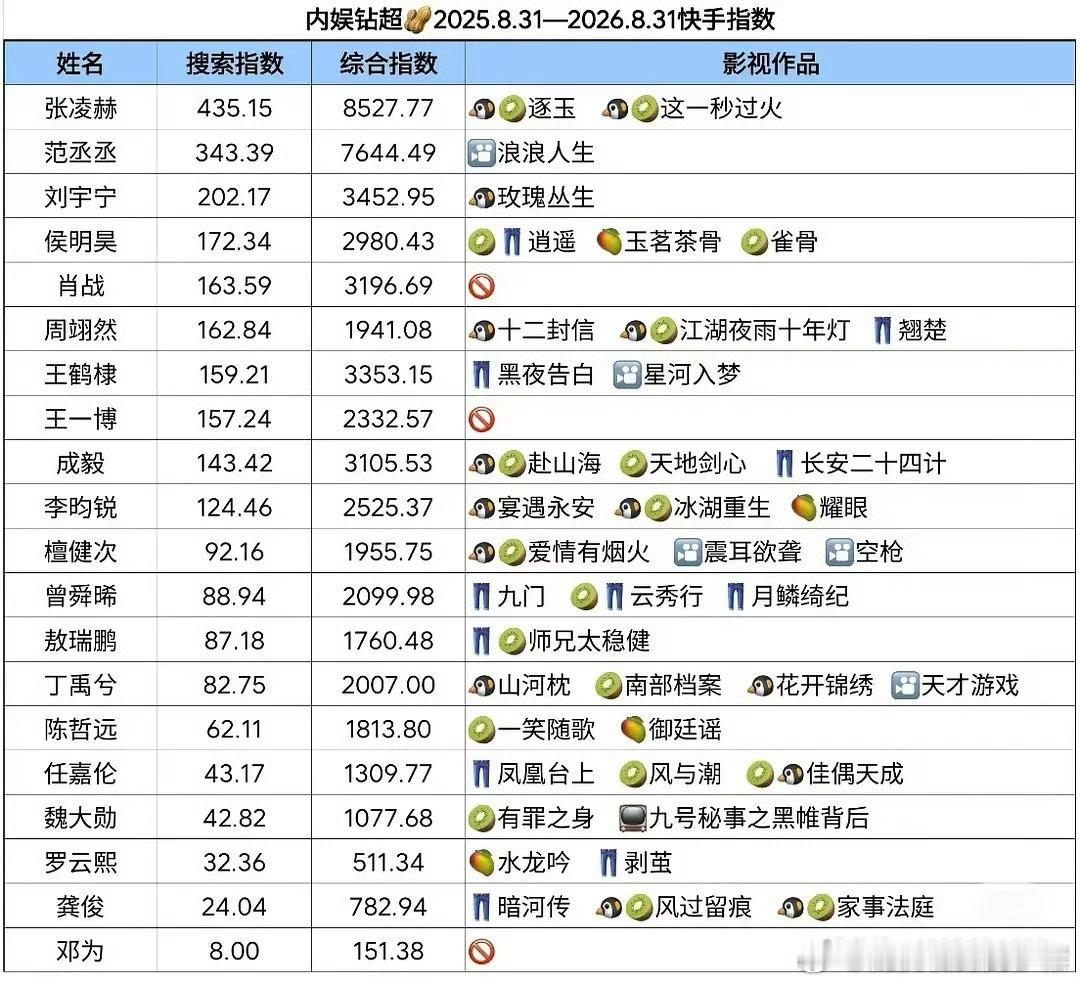Viewport: 1080px width, 984px height.
Task: Click the jeans icon before 黑夜告白
Action: (x=481, y=375)
